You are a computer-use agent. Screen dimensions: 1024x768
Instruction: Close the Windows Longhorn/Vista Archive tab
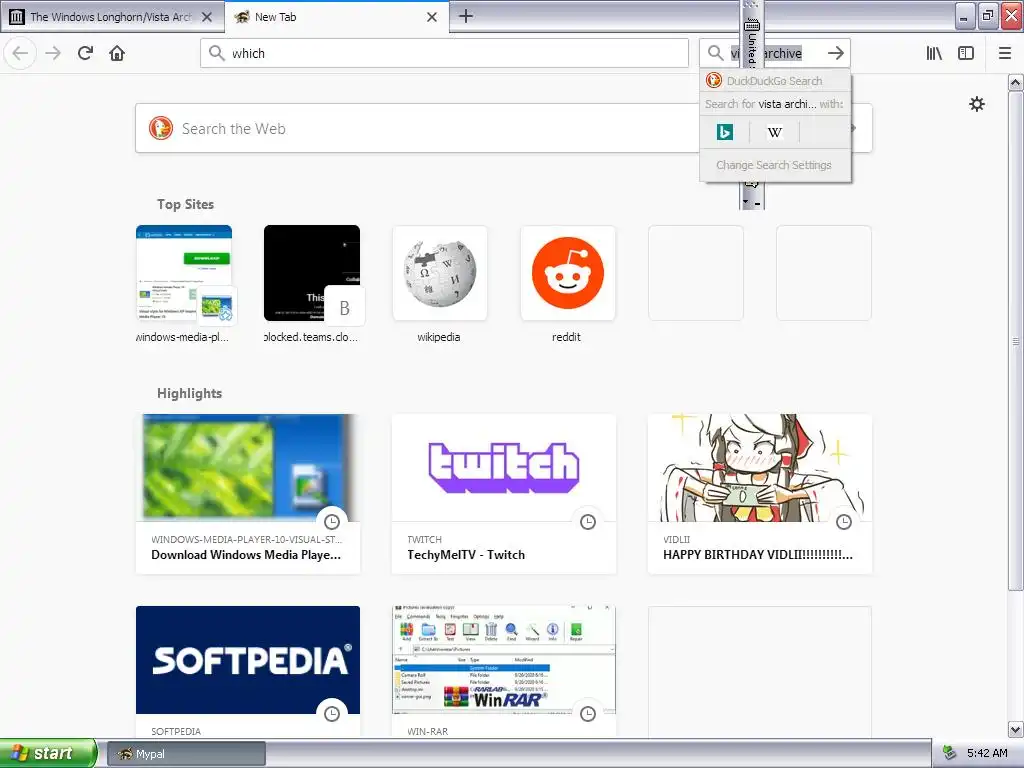[207, 17]
